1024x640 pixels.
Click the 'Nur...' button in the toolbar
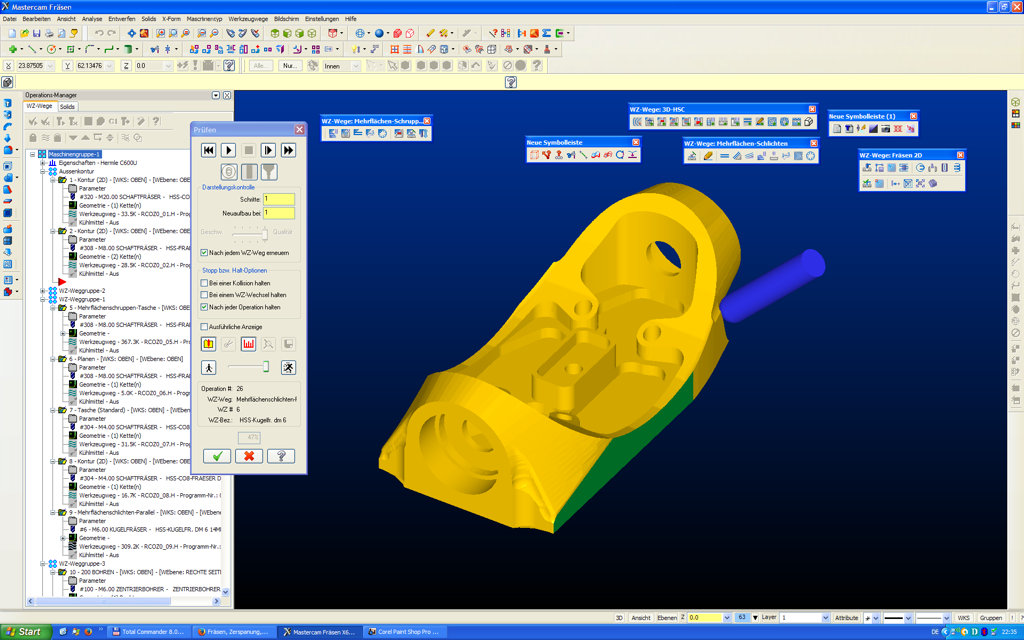(291, 66)
